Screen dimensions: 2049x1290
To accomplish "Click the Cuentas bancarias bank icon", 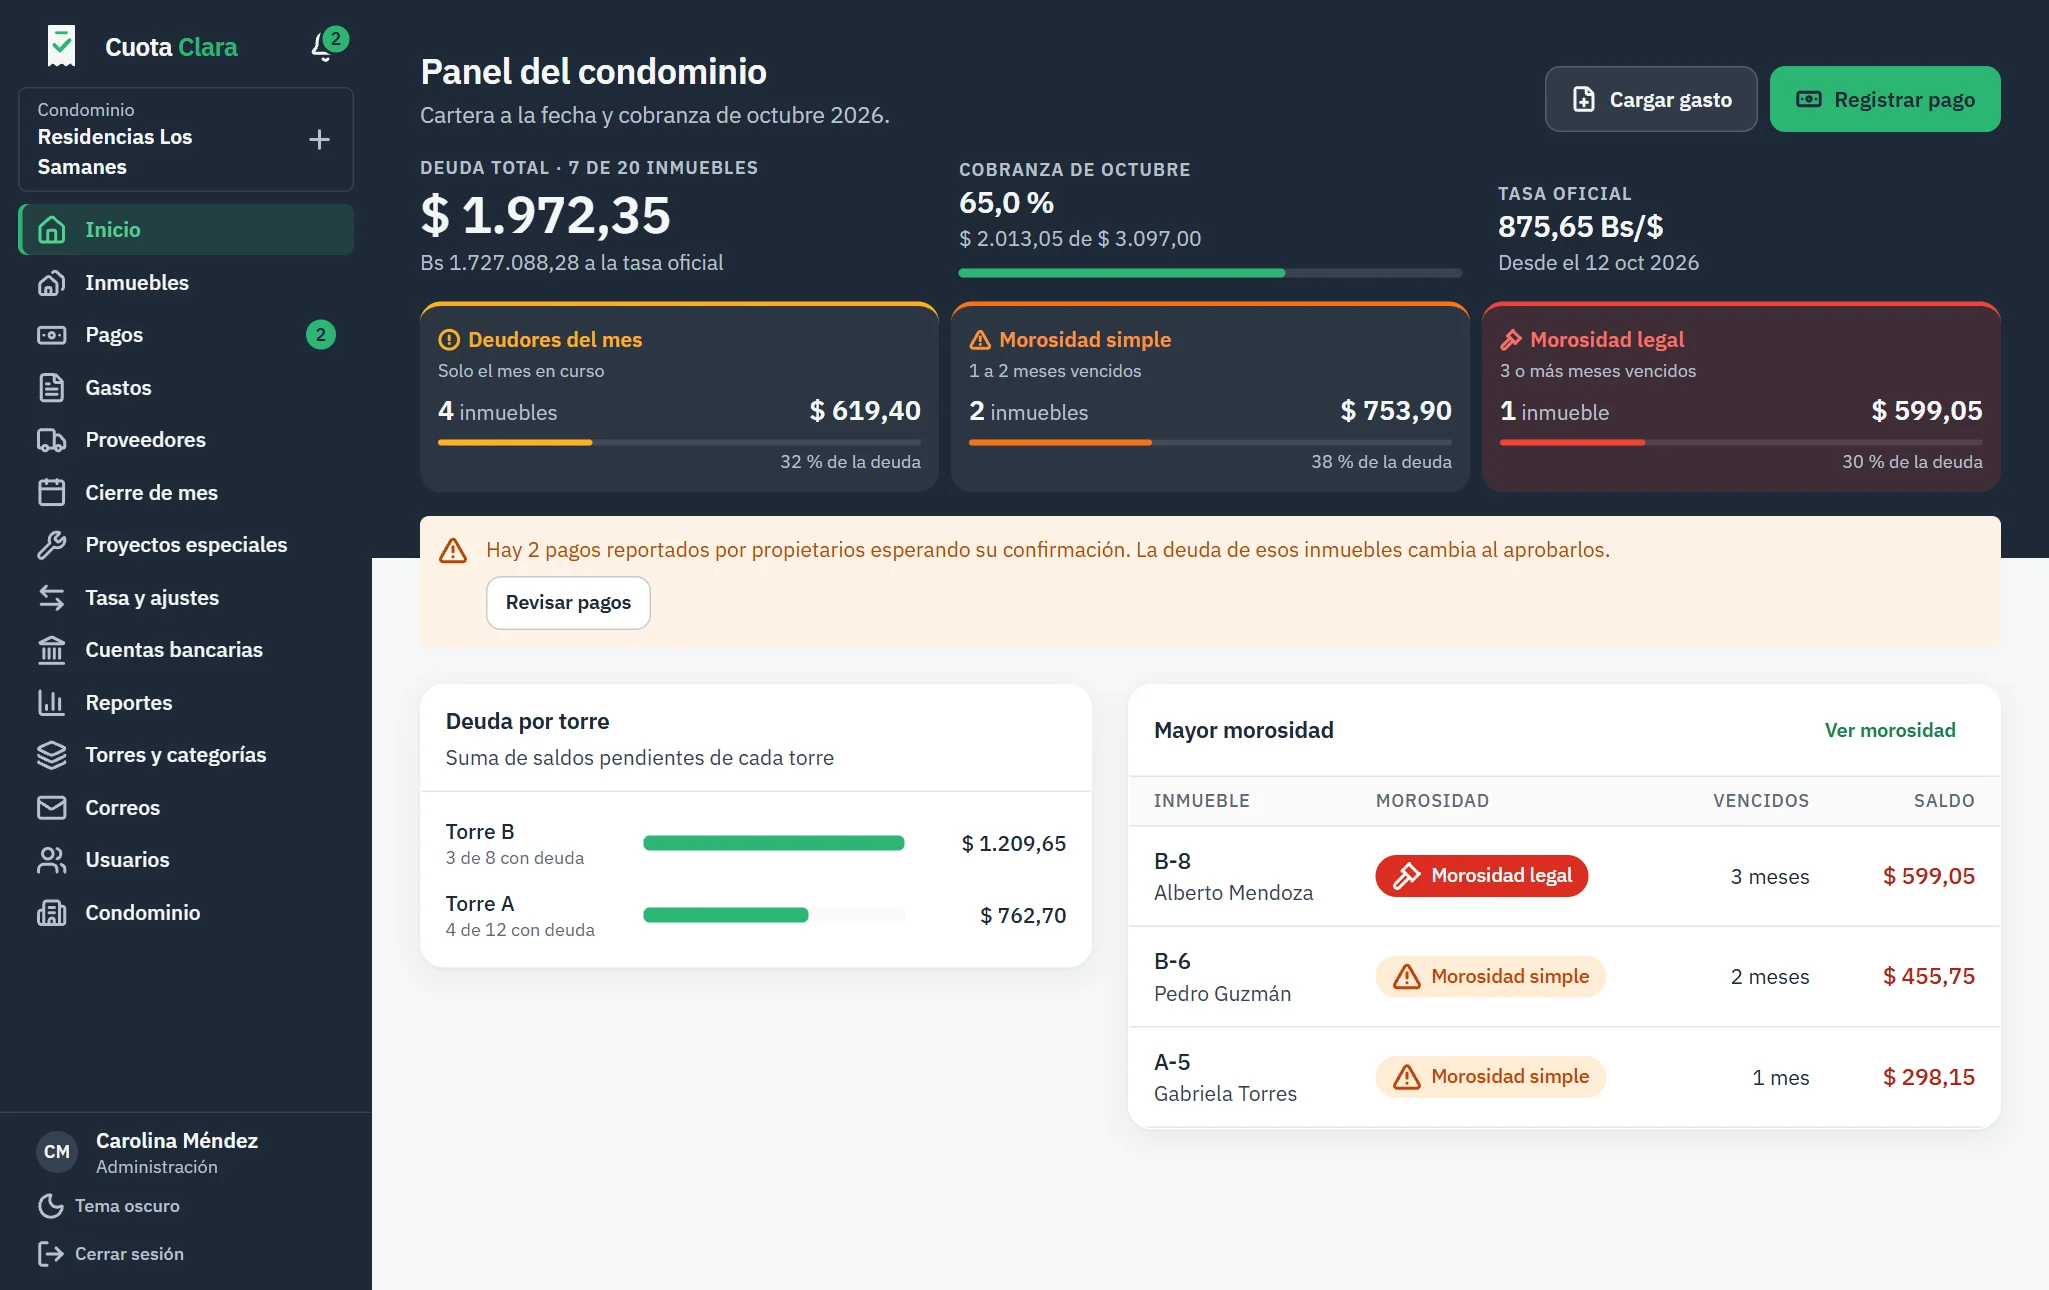I will (52, 650).
